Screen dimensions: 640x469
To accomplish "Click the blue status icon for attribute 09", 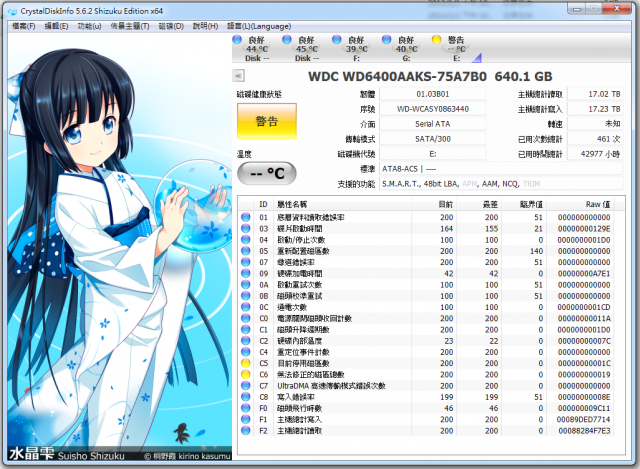I will pos(246,273).
